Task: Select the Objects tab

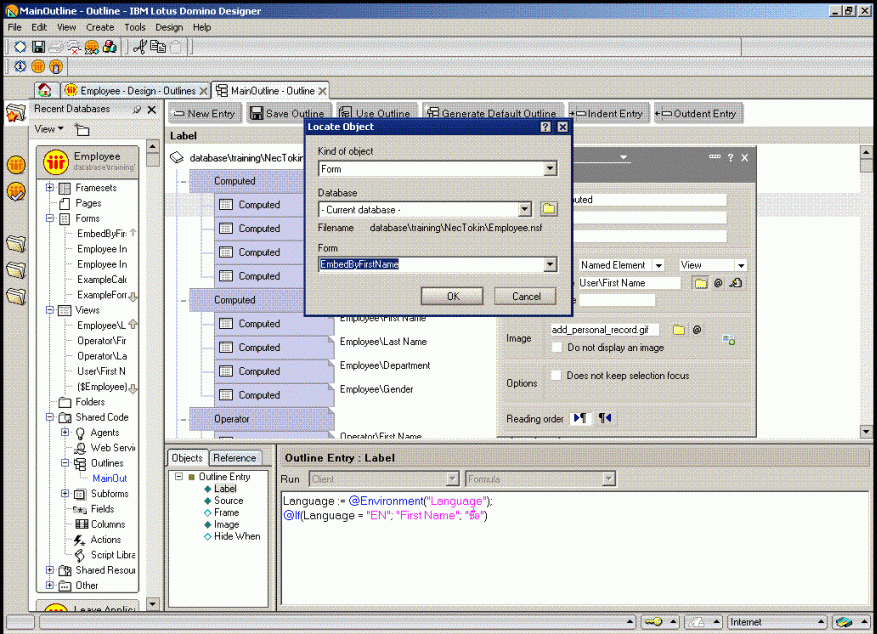Action: (x=187, y=458)
